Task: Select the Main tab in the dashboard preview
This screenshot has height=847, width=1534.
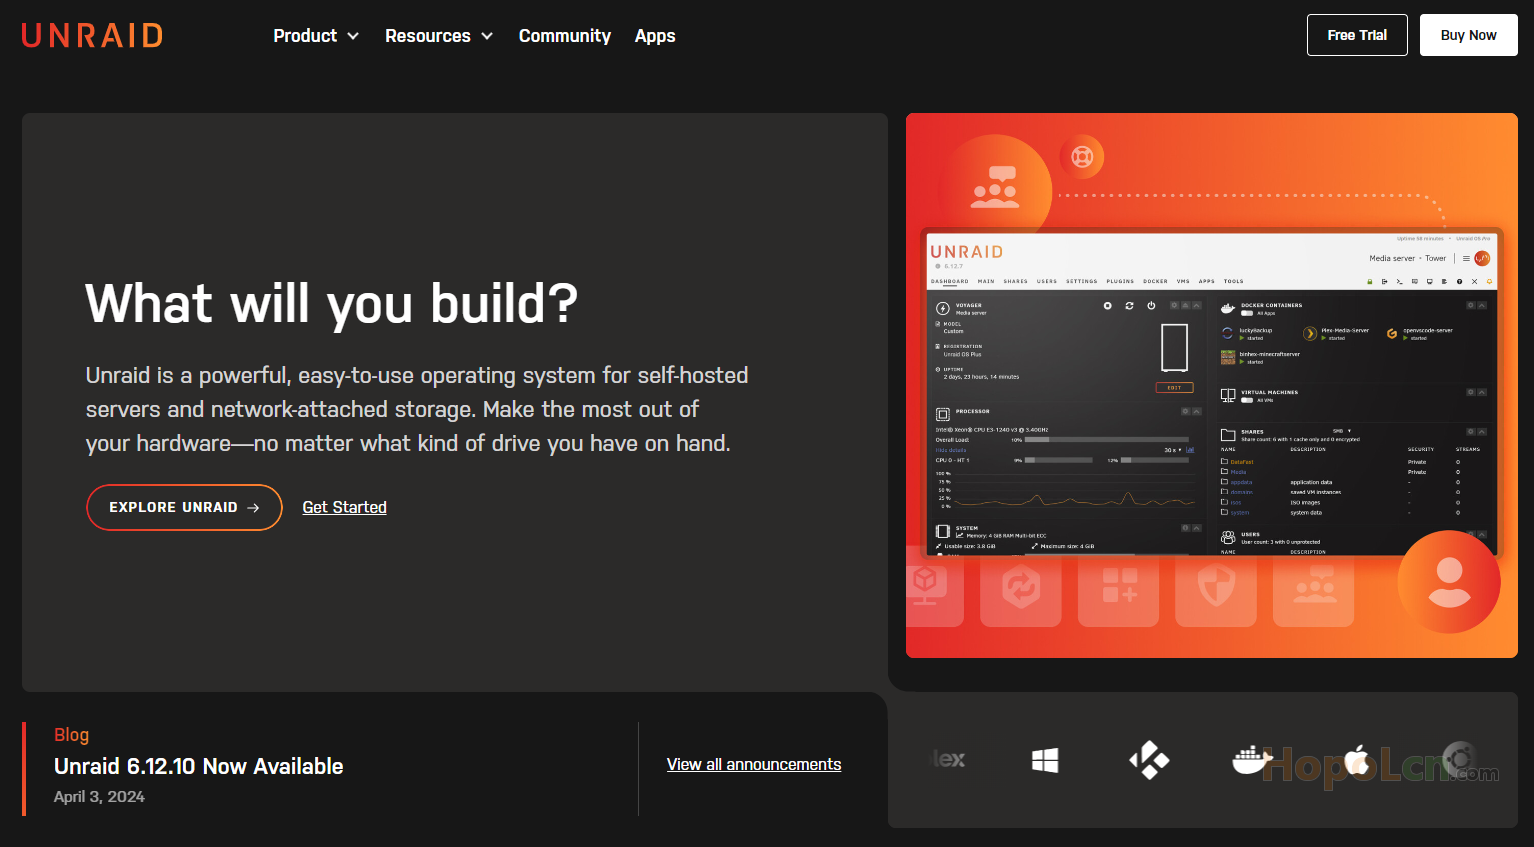Action: 986,282
